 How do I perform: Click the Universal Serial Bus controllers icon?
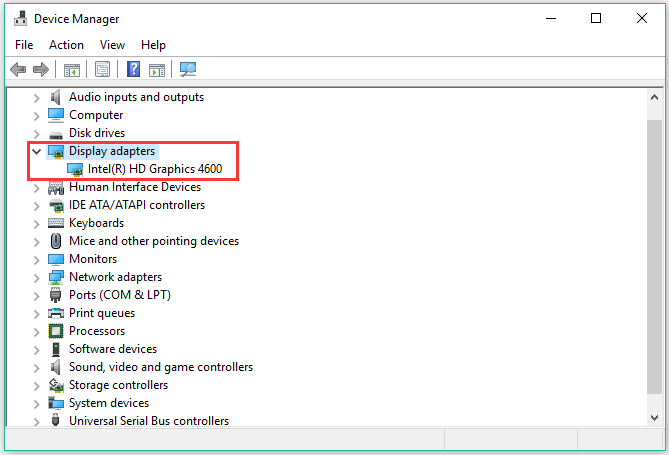tap(55, 420)
